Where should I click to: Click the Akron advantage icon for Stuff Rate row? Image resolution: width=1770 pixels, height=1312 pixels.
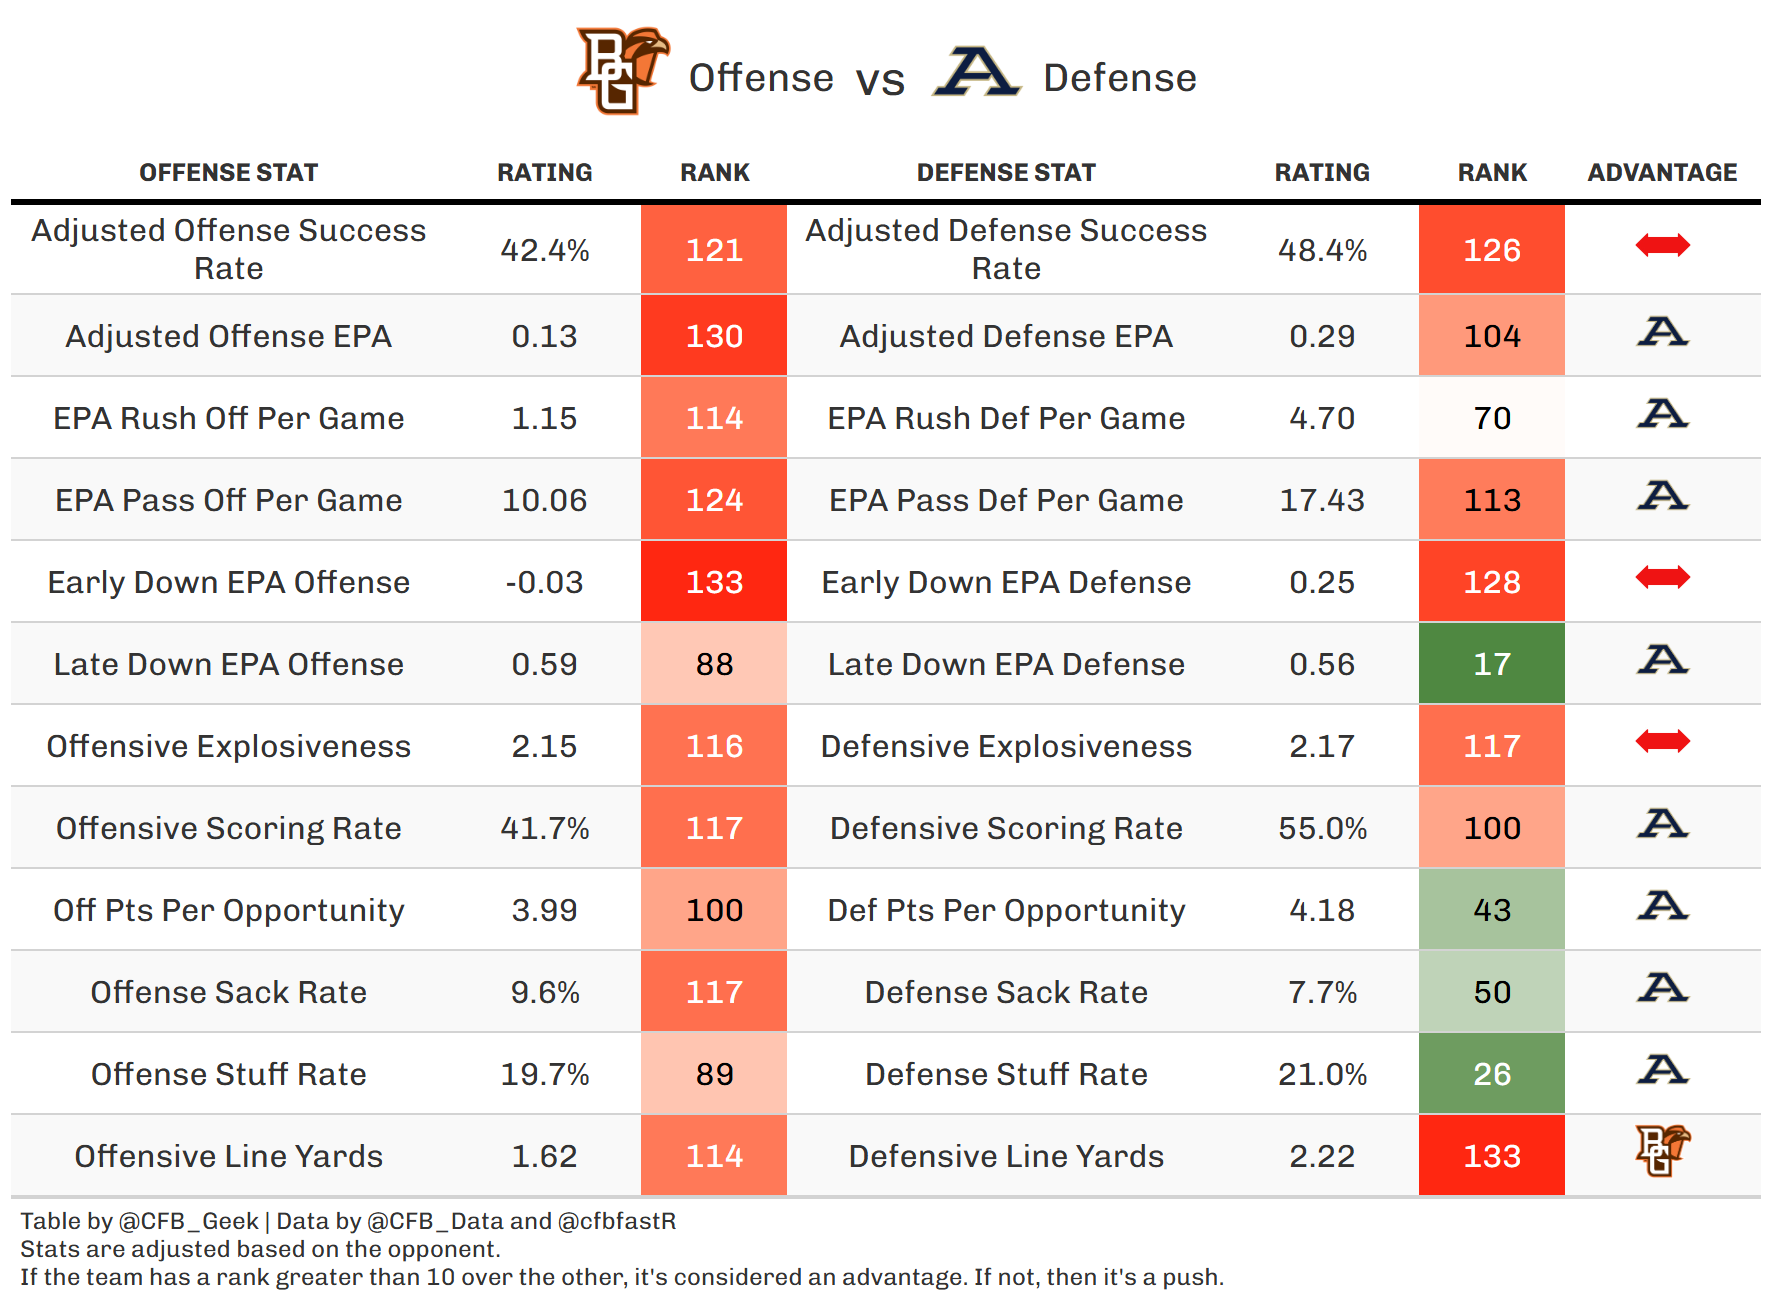1662,1069
